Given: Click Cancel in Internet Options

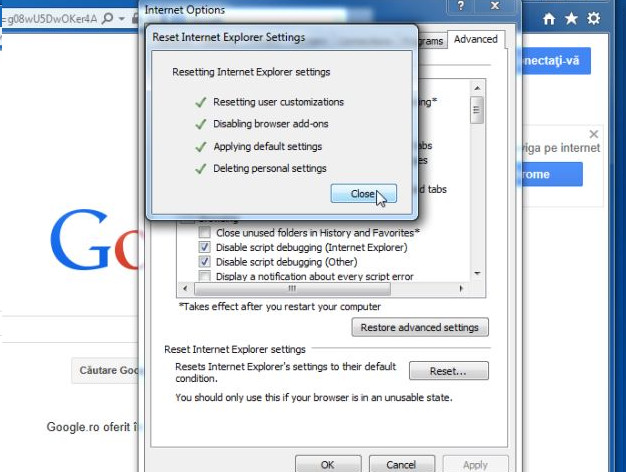Looking at the screenshot, I should pyautogui.click(x=402, y=464).
